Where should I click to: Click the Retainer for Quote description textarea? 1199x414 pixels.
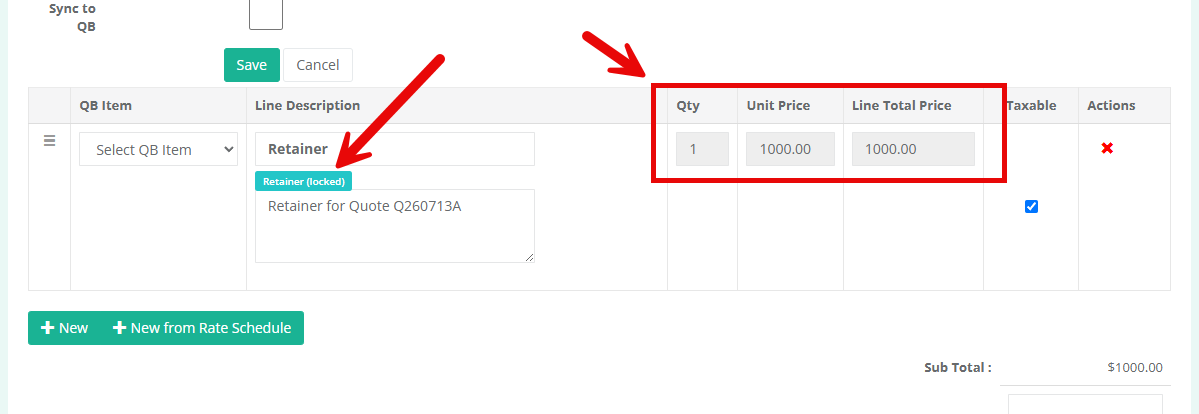(395, 226)
